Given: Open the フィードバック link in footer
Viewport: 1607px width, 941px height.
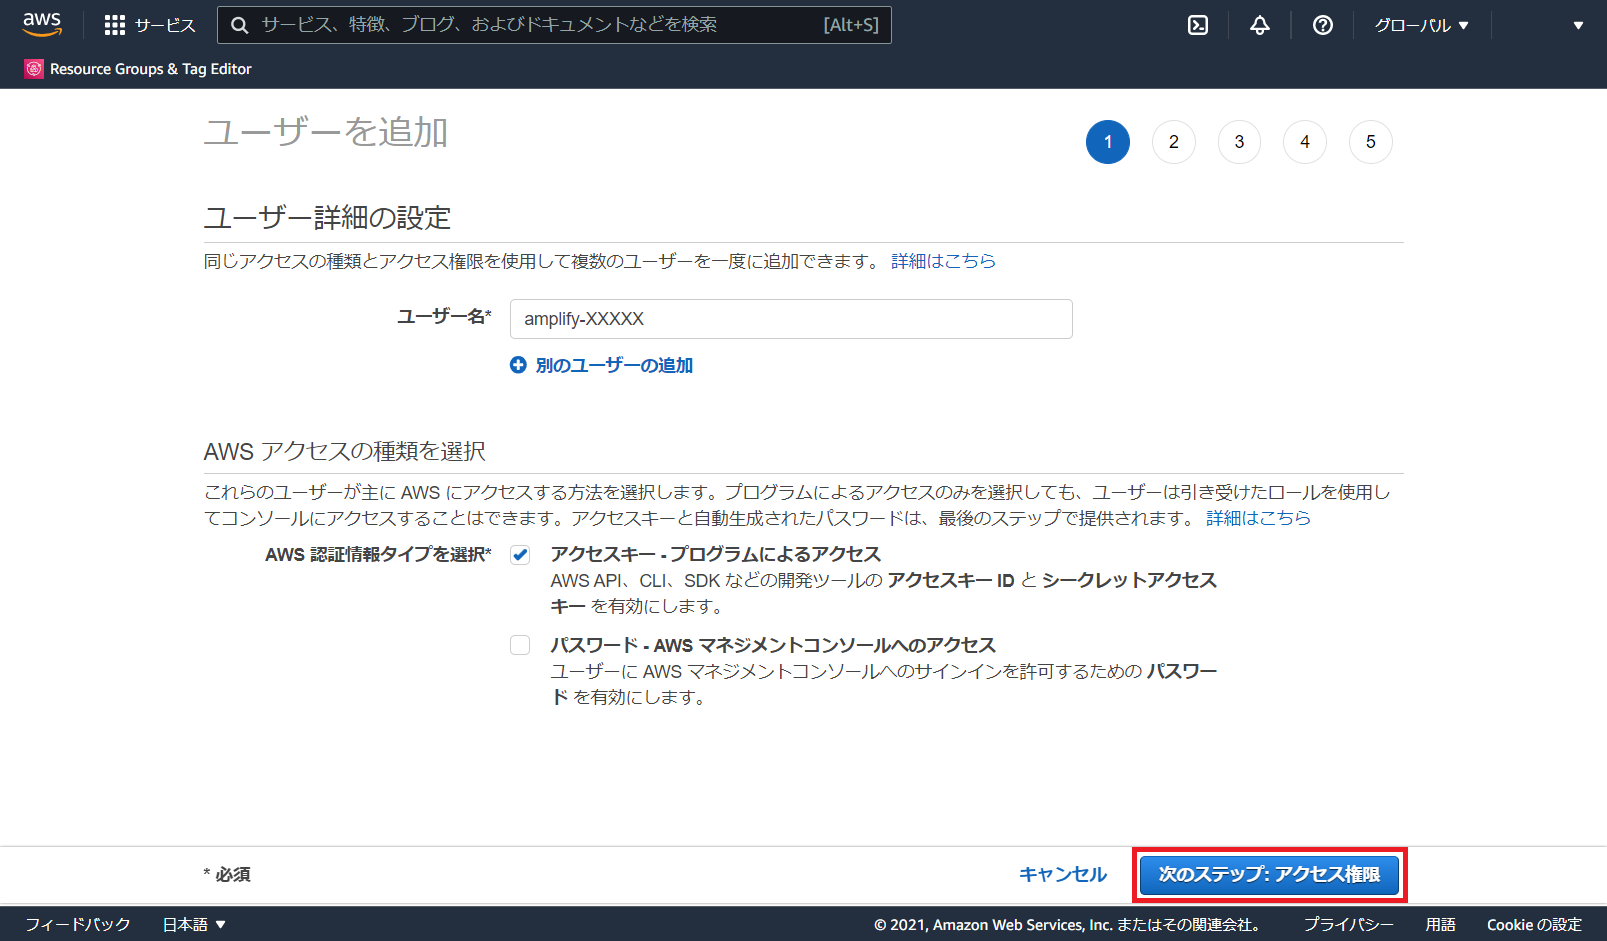Looking at the screenshot, I should (x=78, y=925).
